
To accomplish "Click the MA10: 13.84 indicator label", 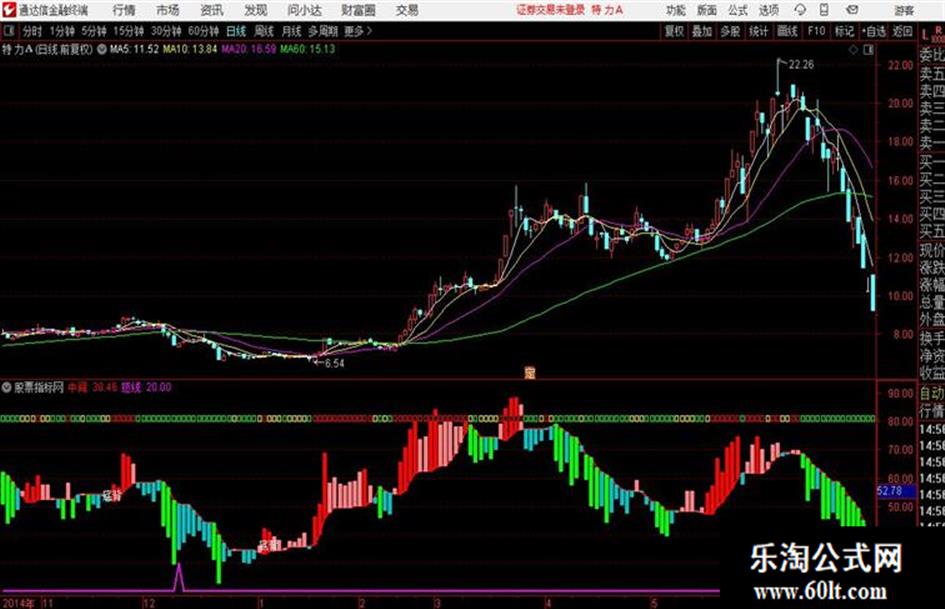I will (190, 49).
